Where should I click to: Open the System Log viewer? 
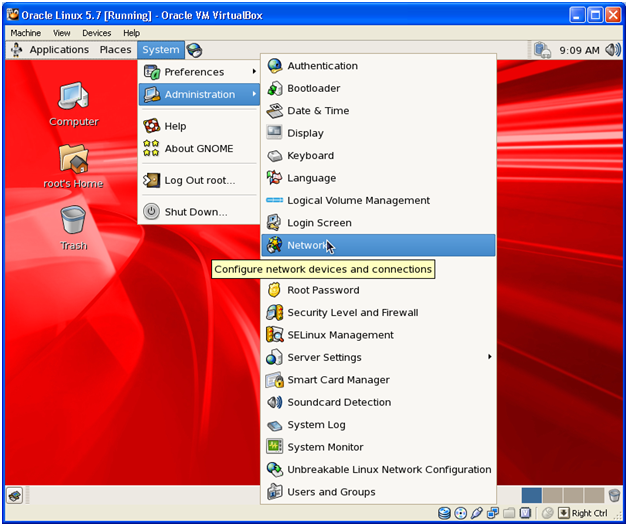(378, 425)
